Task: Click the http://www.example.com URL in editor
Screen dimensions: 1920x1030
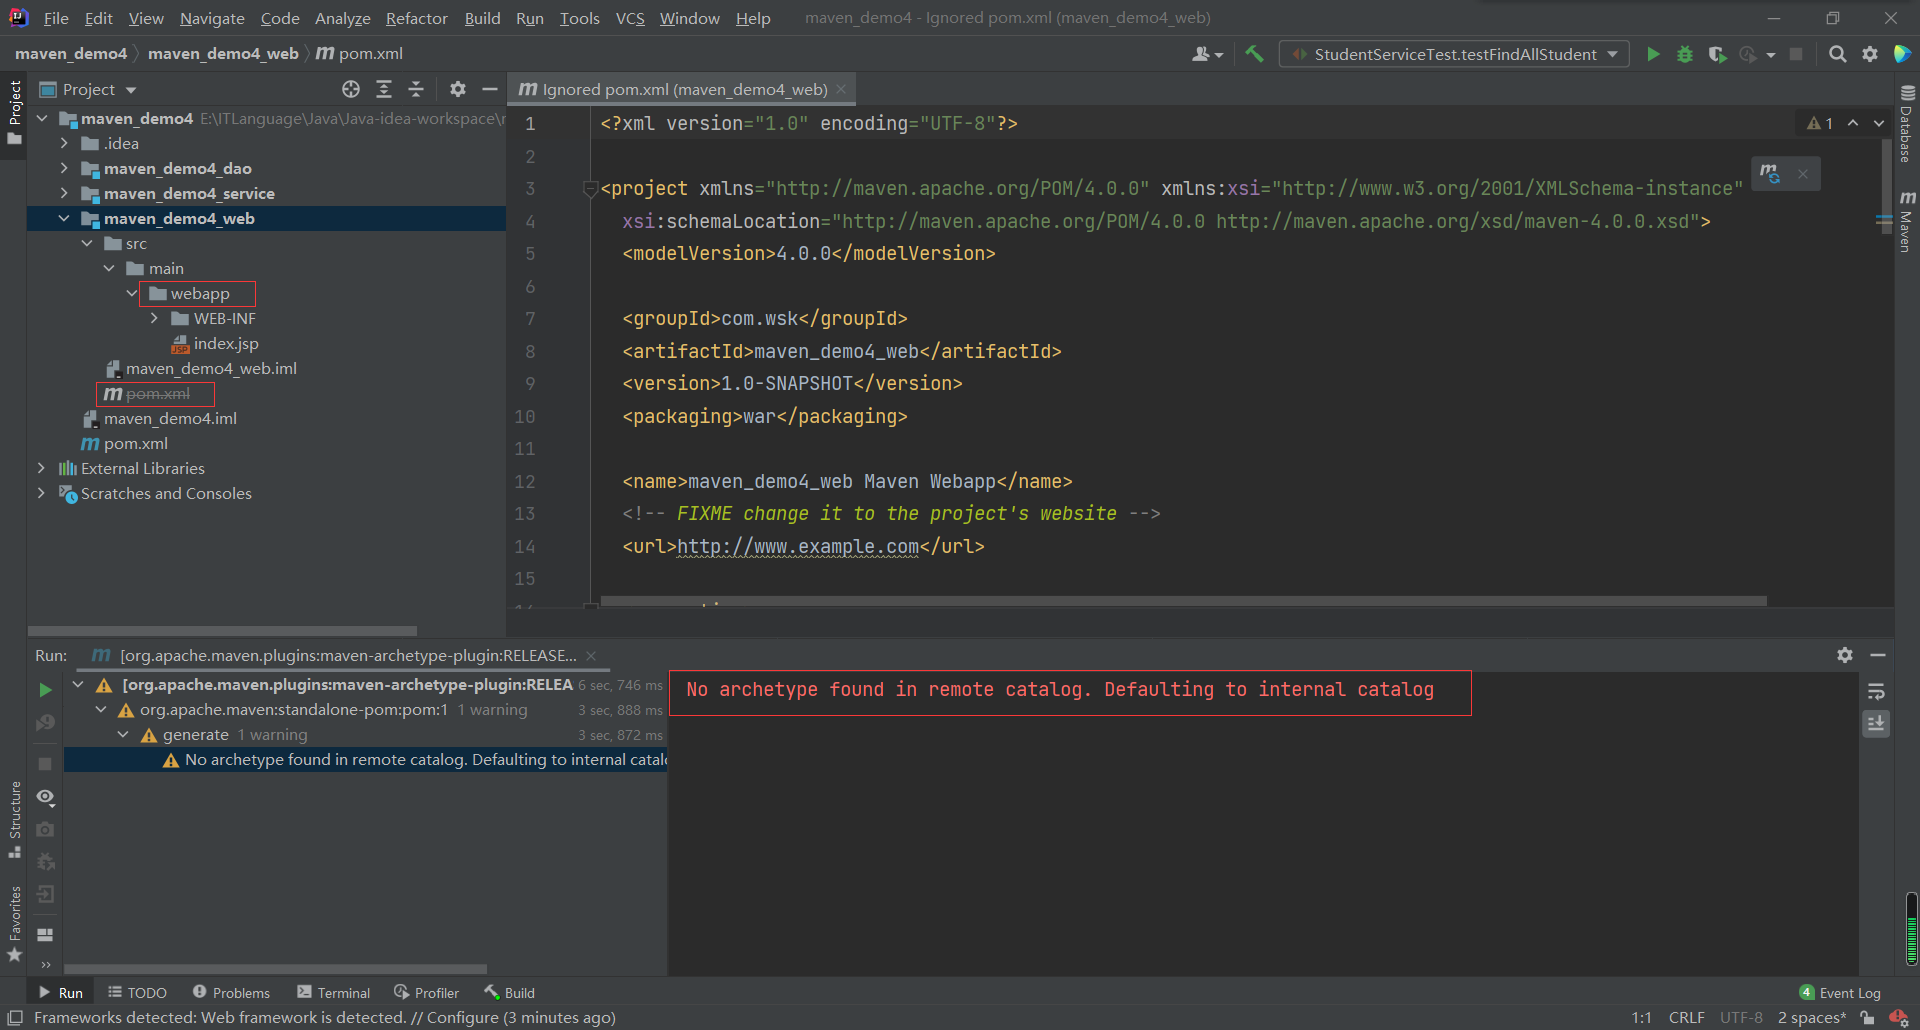Action: click(797, 546)
